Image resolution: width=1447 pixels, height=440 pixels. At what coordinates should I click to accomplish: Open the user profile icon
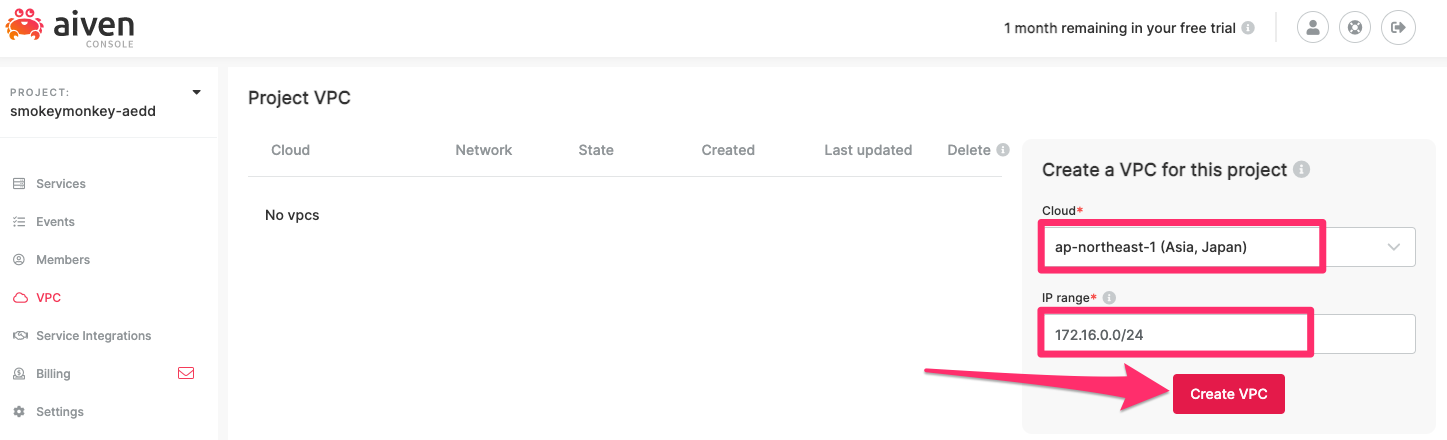point(1312,27)
